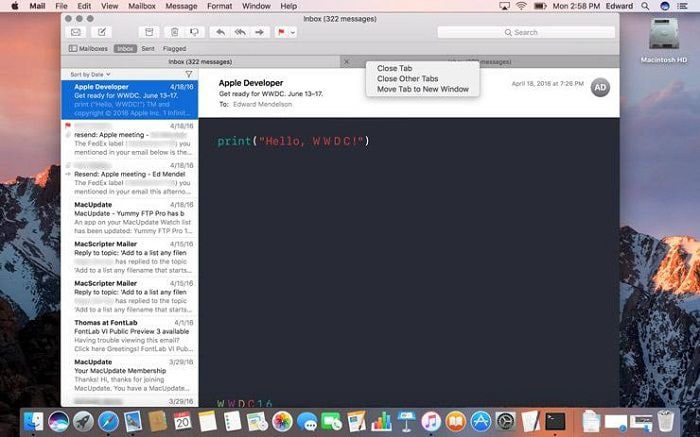Viewport: 700px width, 437px height.
Task: Select Inbox in the favorites bar
Action: [125, 48]
